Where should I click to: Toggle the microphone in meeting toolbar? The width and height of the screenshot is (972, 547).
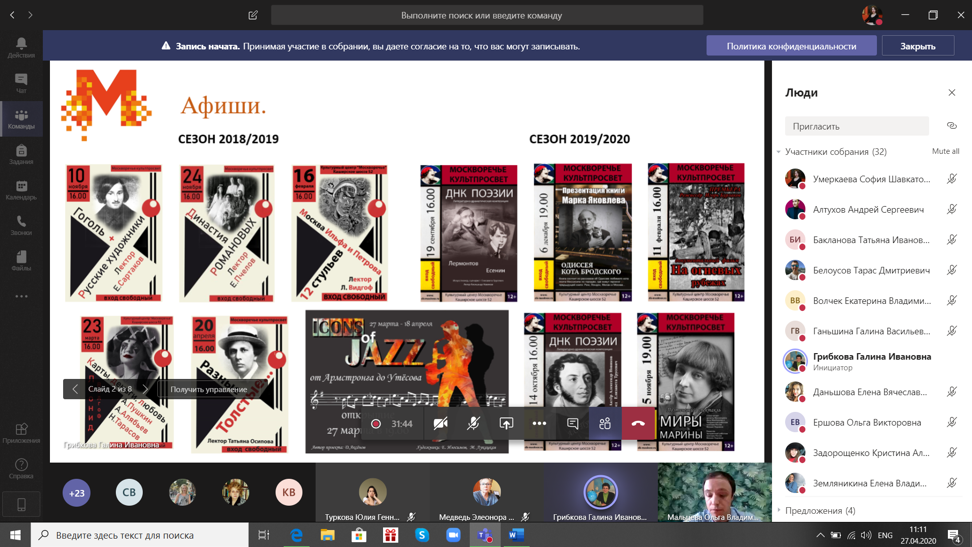pos(473,424)
